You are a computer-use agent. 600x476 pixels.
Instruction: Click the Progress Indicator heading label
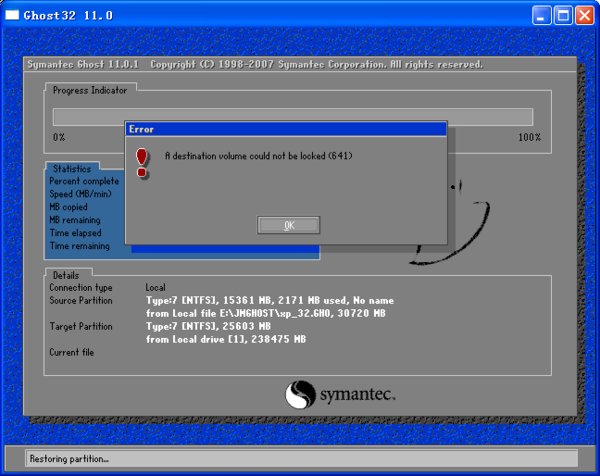90,89
